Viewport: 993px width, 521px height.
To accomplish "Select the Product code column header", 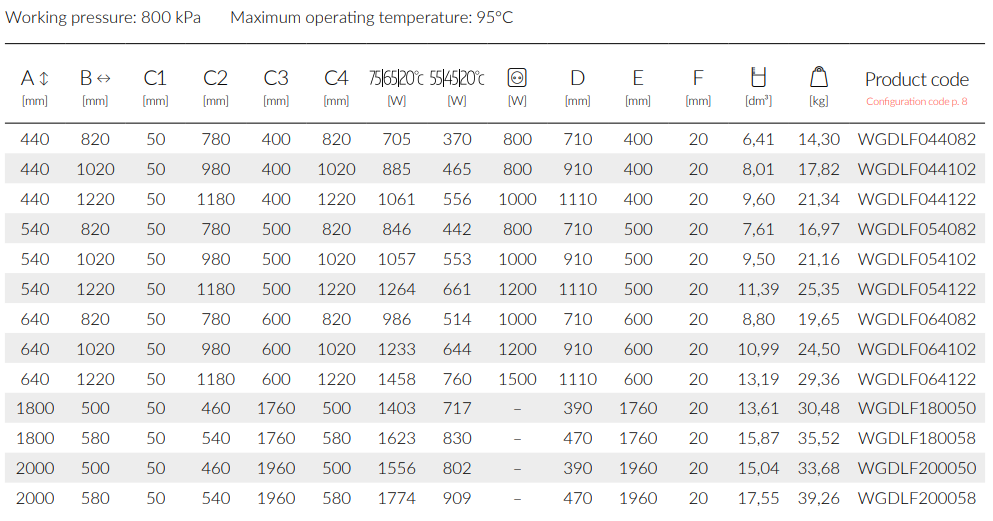I will point(916,79).
